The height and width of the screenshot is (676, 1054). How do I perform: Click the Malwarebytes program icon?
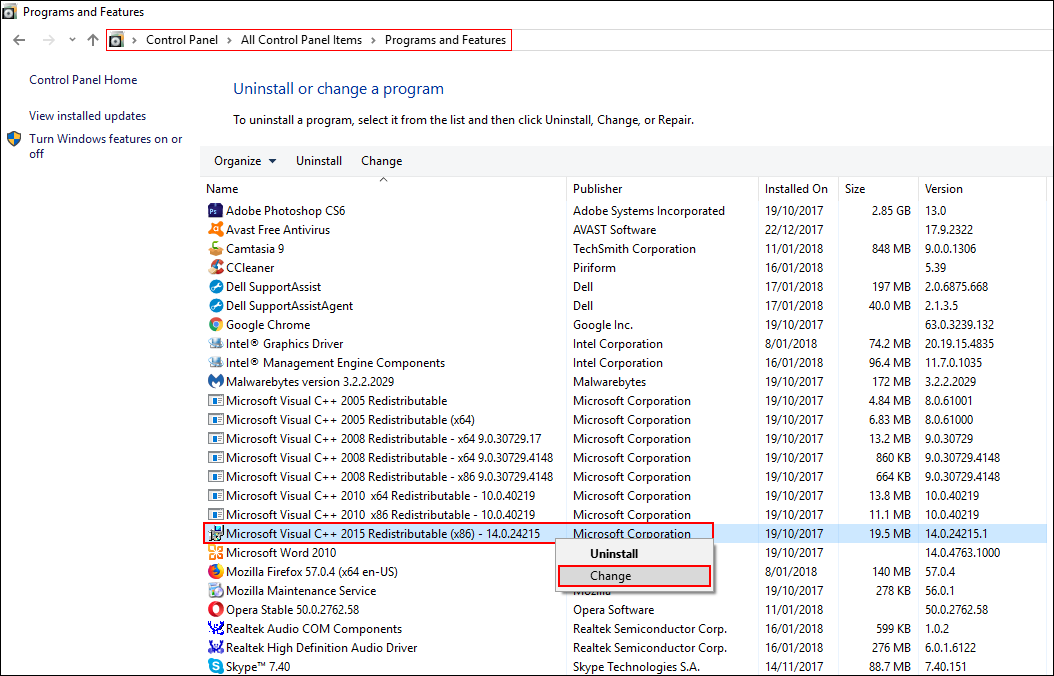(x=215, y=381)
